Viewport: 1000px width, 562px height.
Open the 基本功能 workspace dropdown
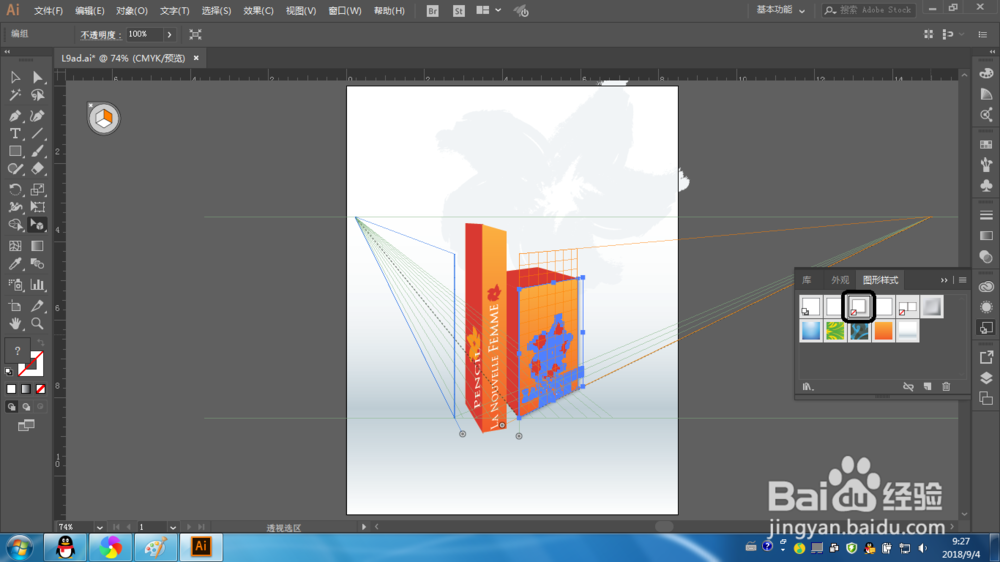780,10
